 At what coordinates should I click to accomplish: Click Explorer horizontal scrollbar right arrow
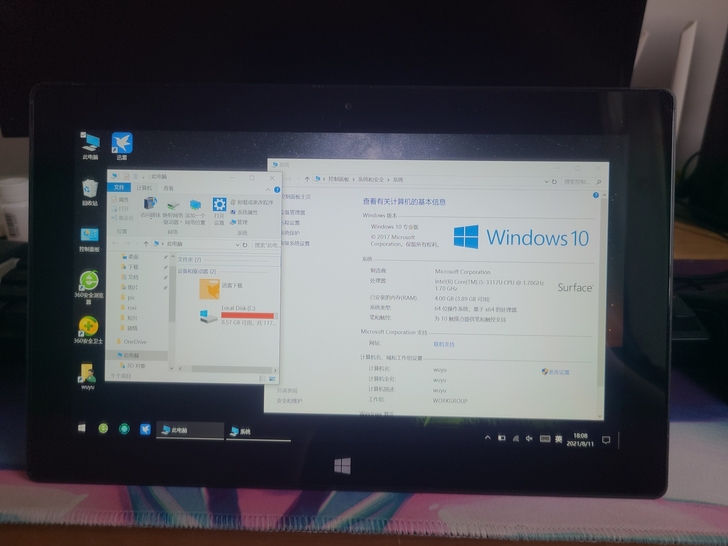coord(275,370)
